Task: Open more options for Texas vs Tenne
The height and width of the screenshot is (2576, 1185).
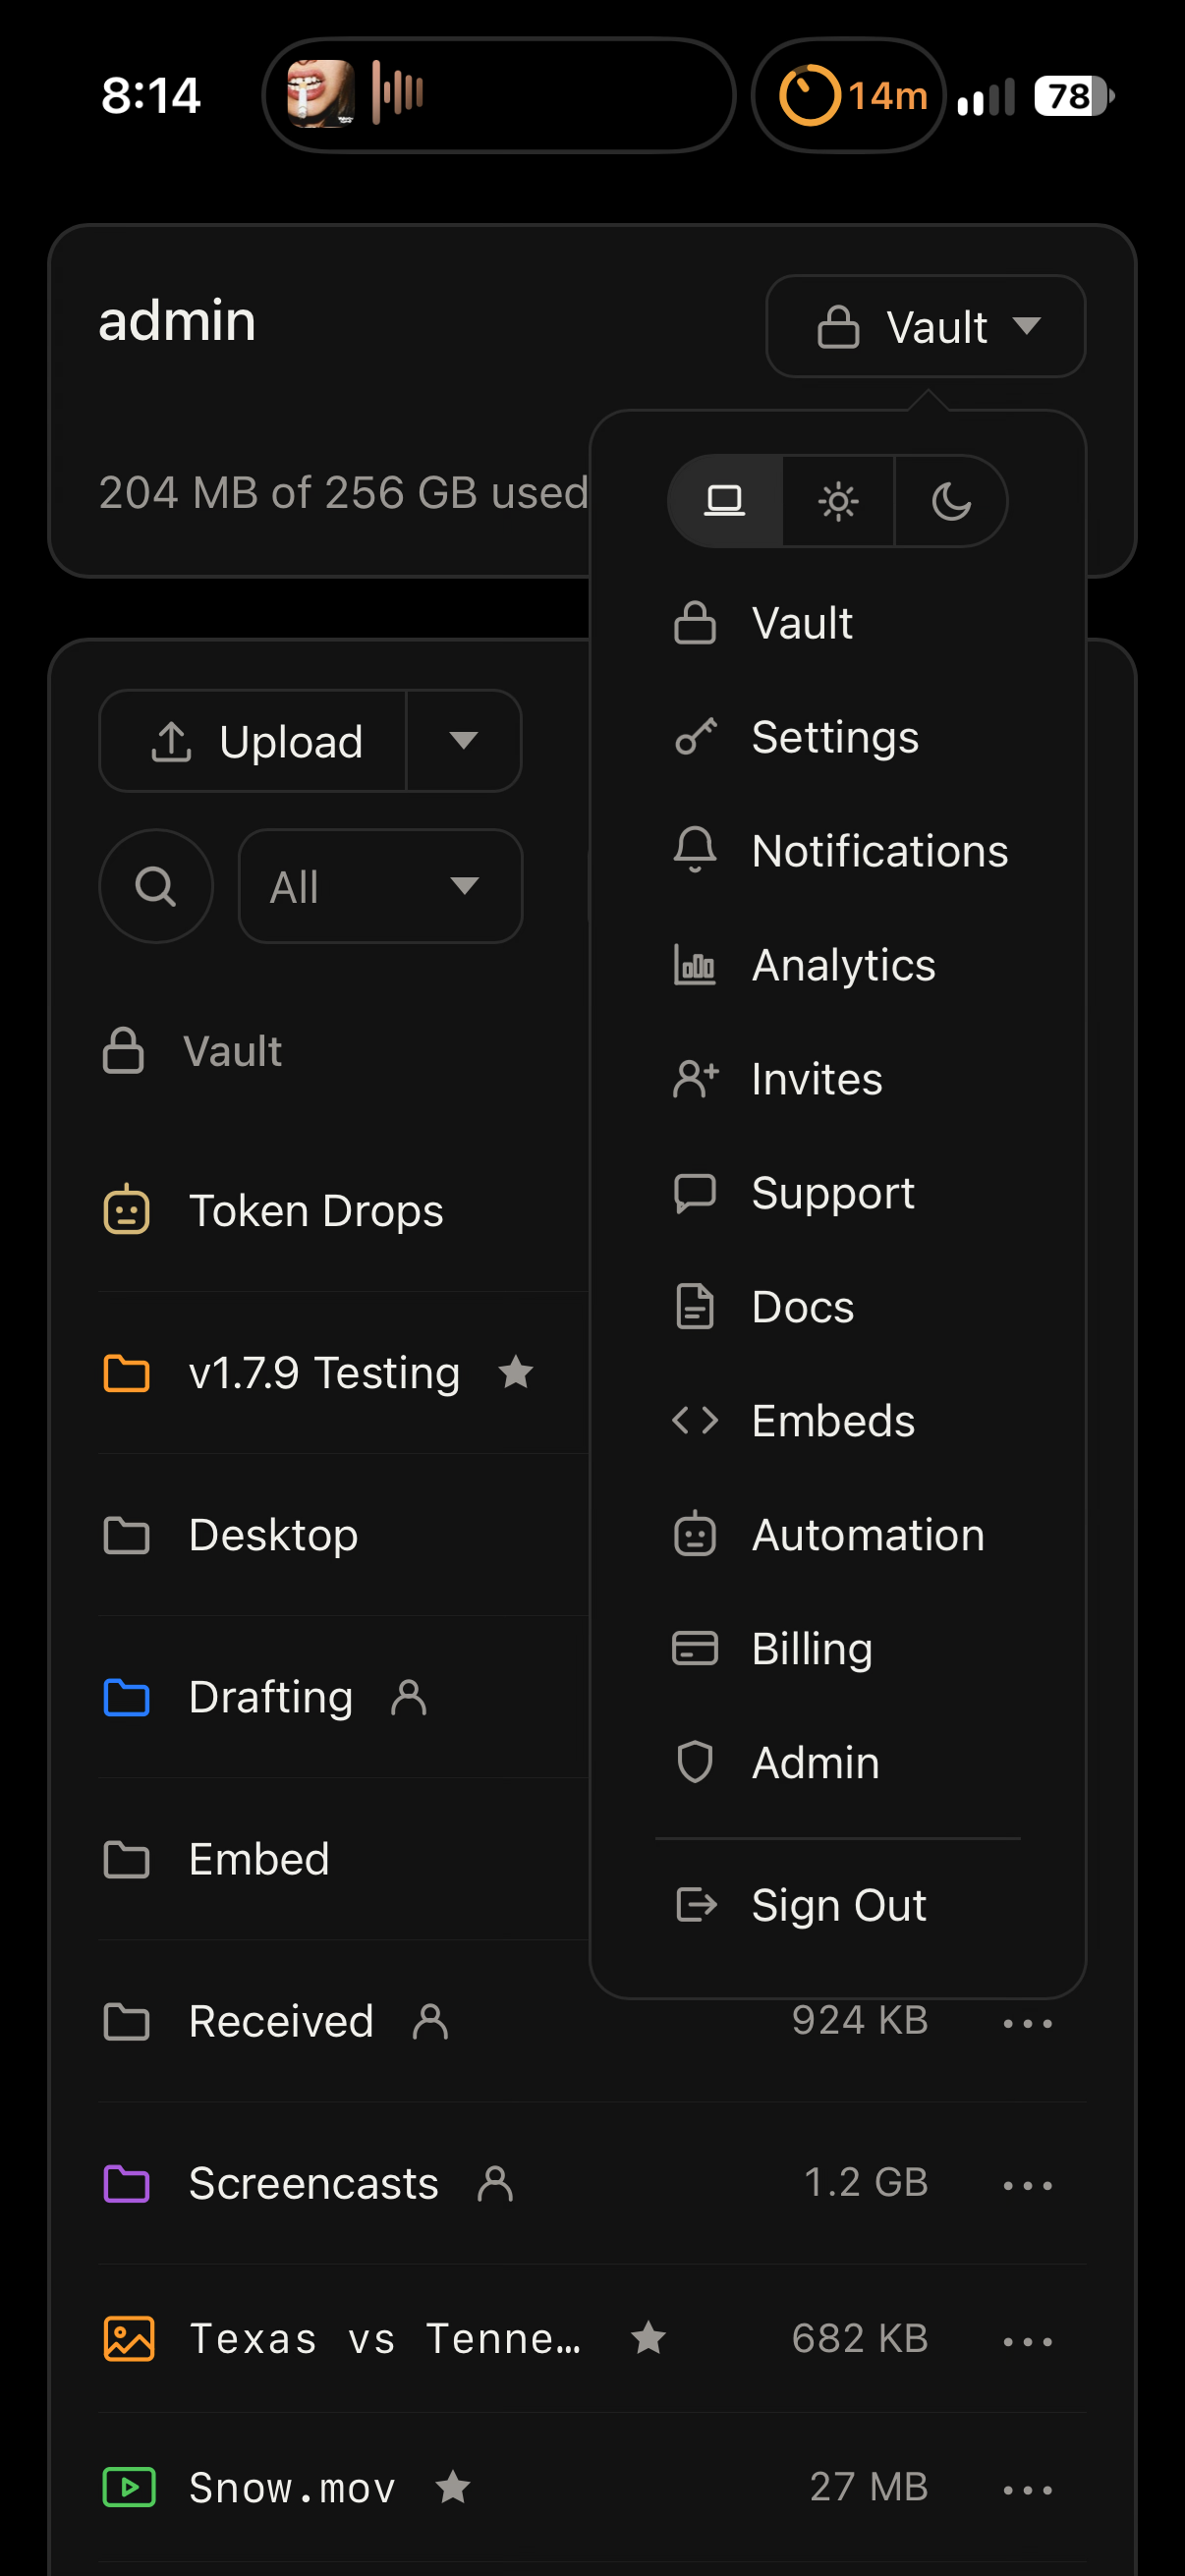Action: tap(1027, 2341)
